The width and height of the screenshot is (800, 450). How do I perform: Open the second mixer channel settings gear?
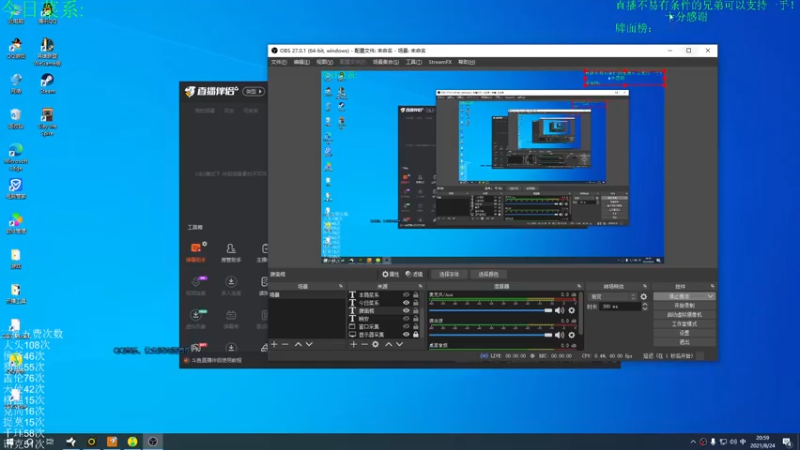point(571,335)
